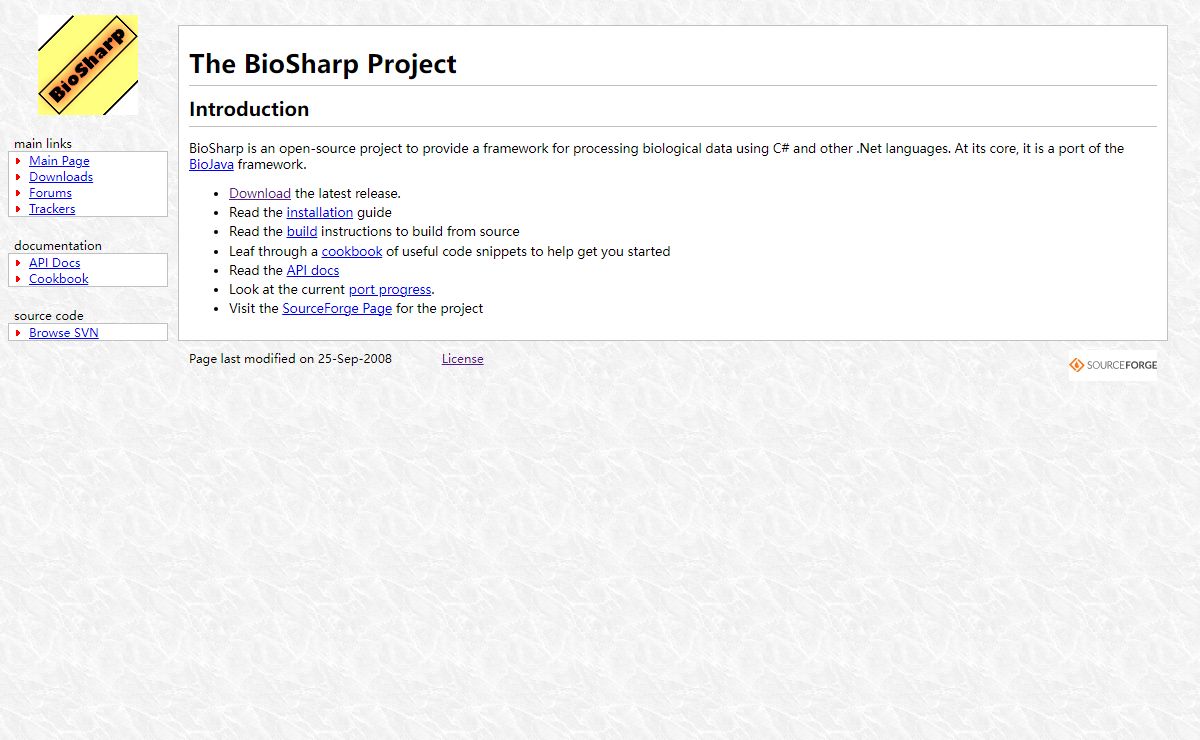Click red arrow bullet beside Trackers

[x=18, y=209]
